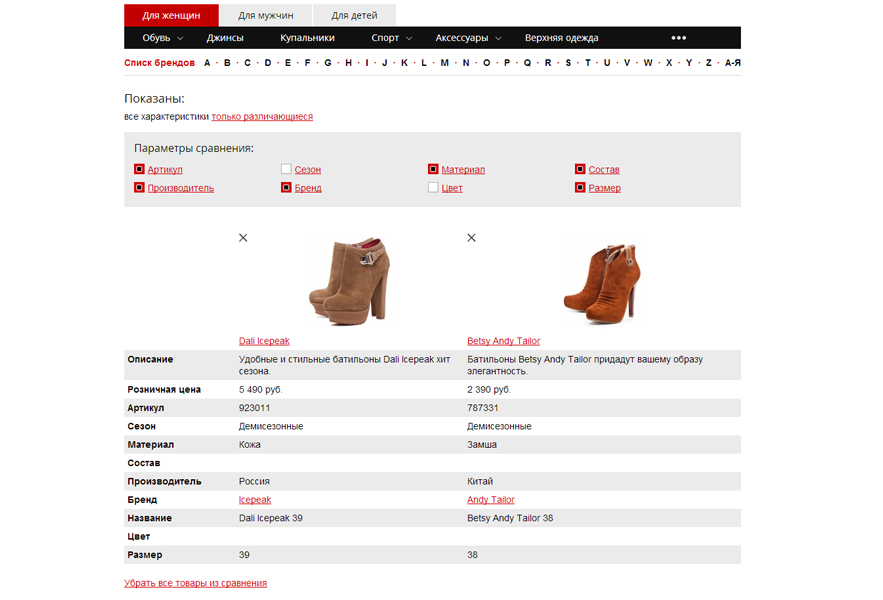Screen dimensions: 883x600
Task: Click the orange Betsy Andy Tailor boot image
Action: point(603,283)
